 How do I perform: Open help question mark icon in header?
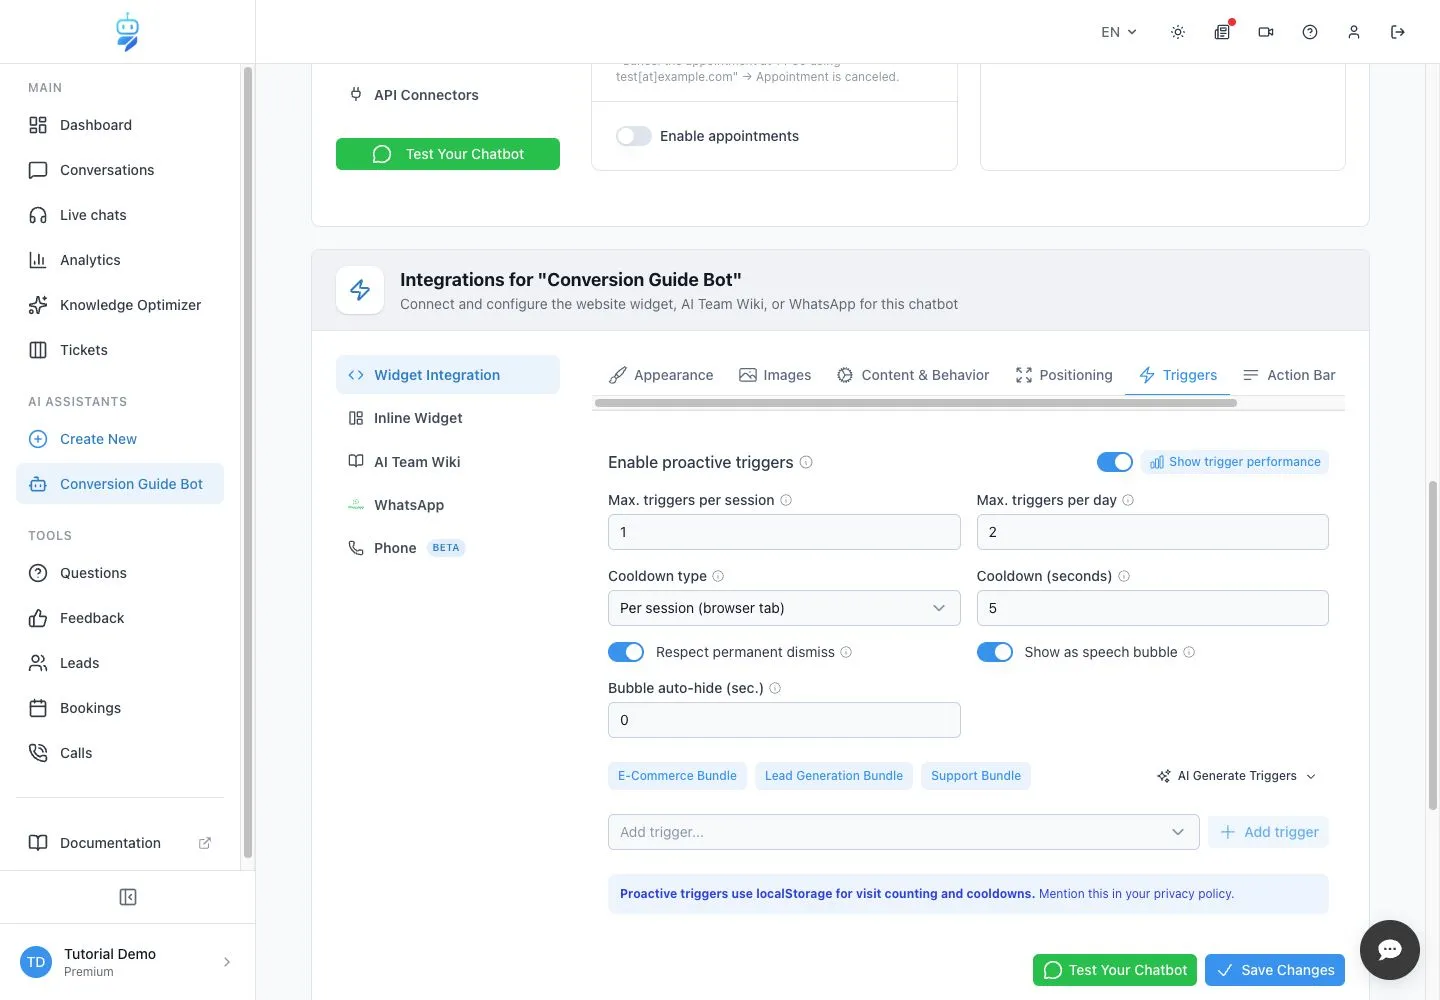(1310, 32)
